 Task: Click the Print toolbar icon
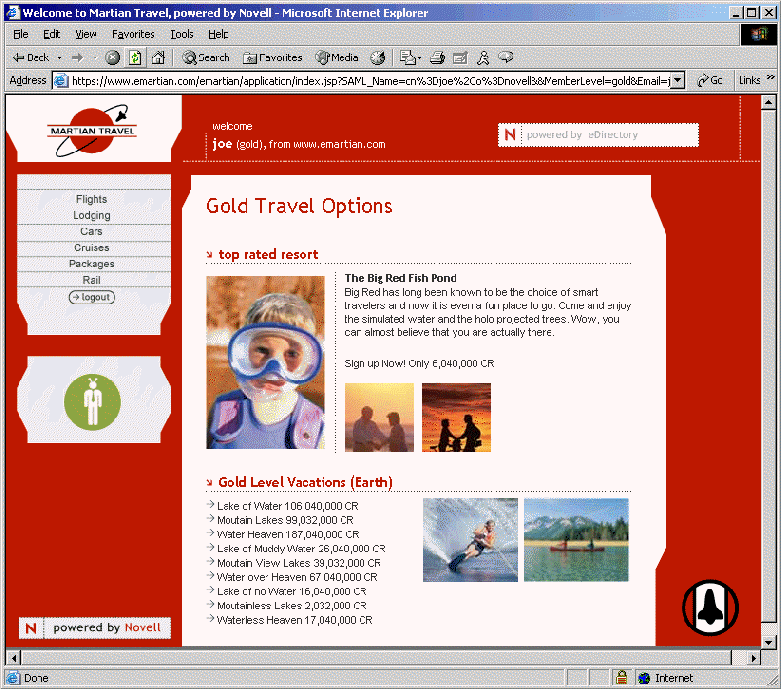click(x=437, y=58)
